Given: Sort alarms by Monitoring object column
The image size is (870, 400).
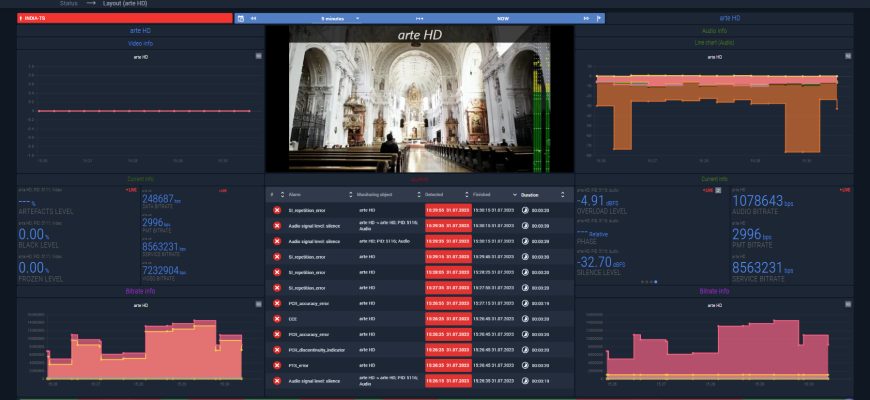Looking at the screenshot, I should [x=386, y=194].
